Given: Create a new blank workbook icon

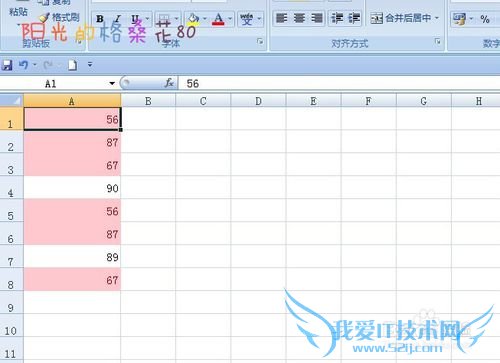Looking at the screenshot, I should pyautogui.click(x=72, y=65).
